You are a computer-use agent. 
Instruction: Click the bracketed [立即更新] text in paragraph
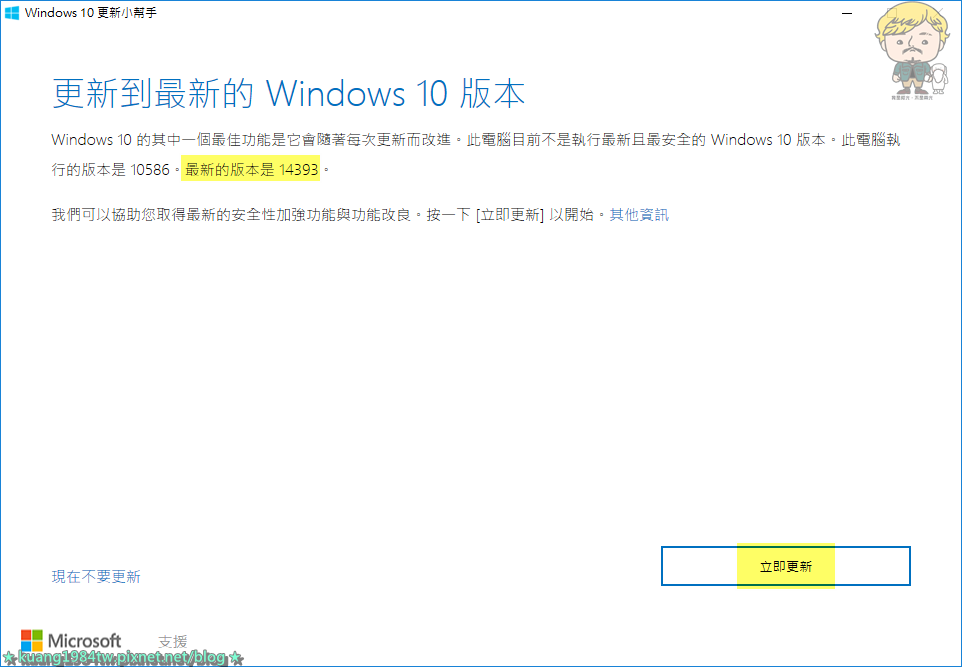(x=510, y=215)
